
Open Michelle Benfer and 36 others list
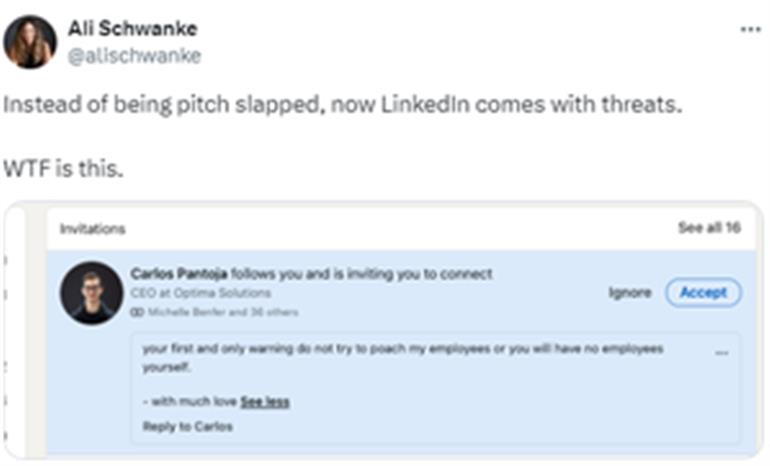pos(223,312)
